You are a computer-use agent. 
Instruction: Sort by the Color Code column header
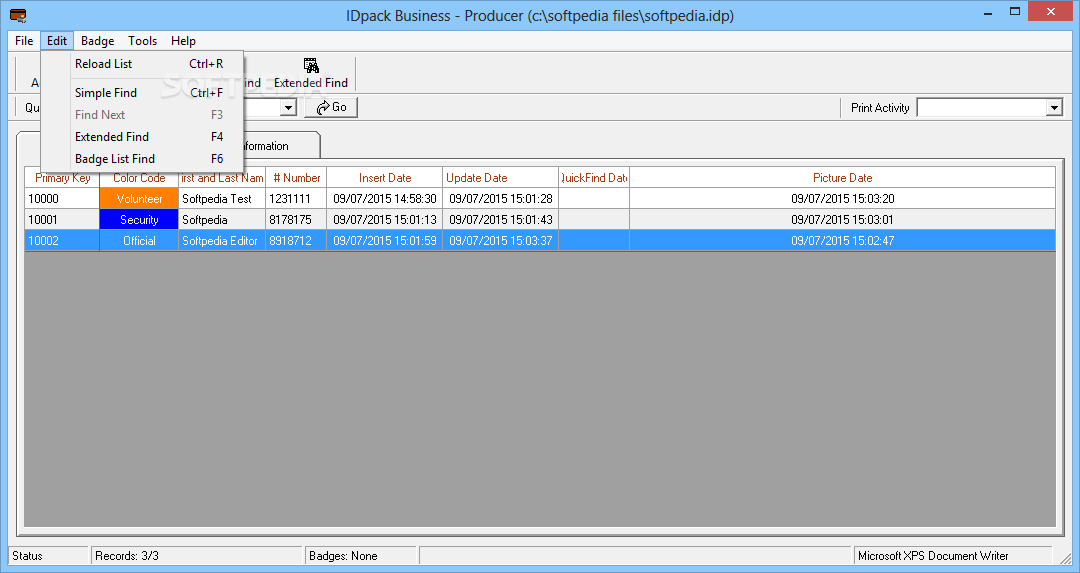click(x=139, y=178)
